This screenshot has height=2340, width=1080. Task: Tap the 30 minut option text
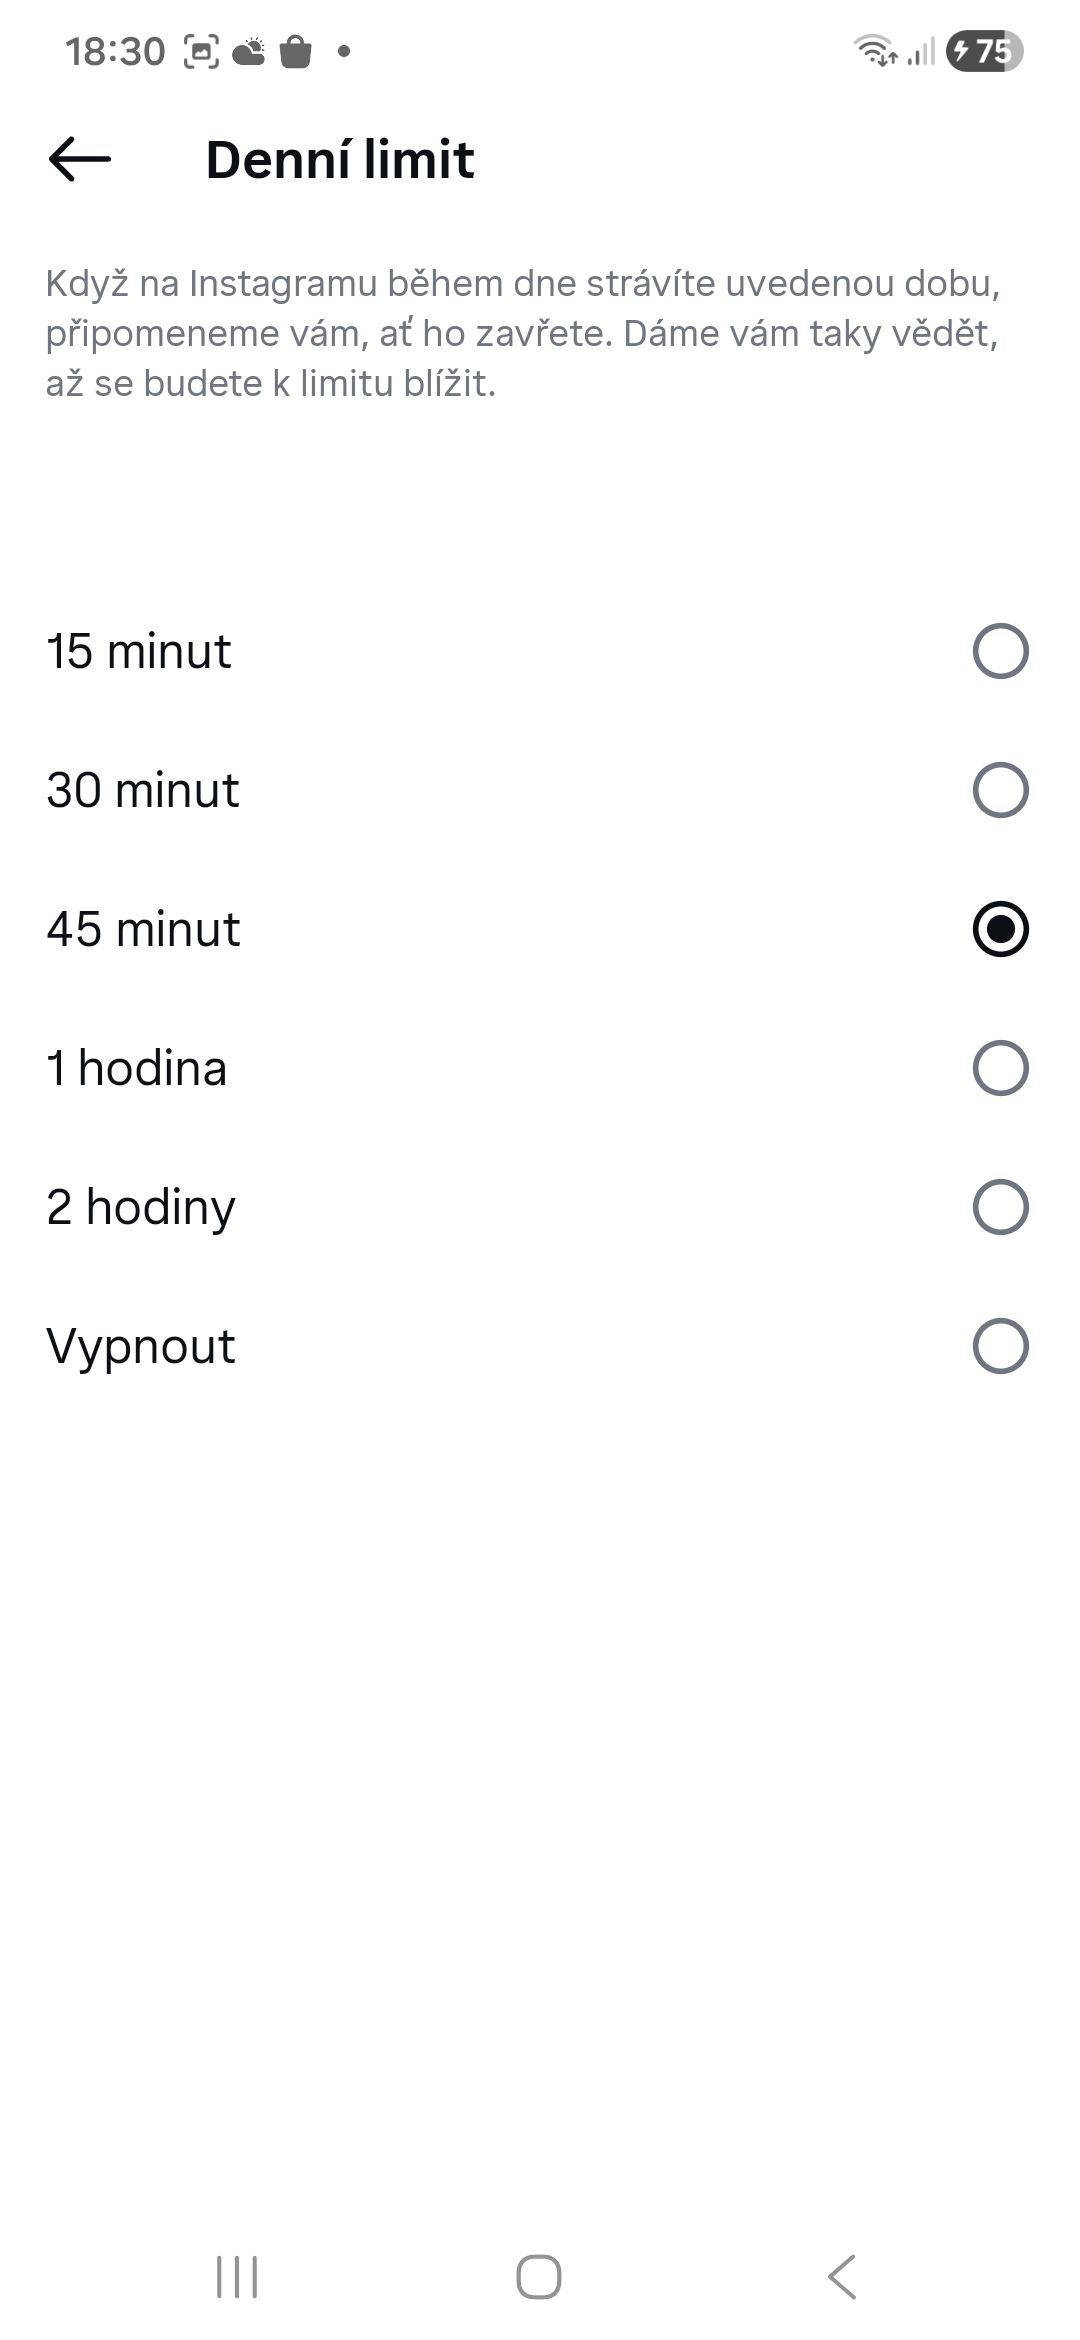coord(143,790)
